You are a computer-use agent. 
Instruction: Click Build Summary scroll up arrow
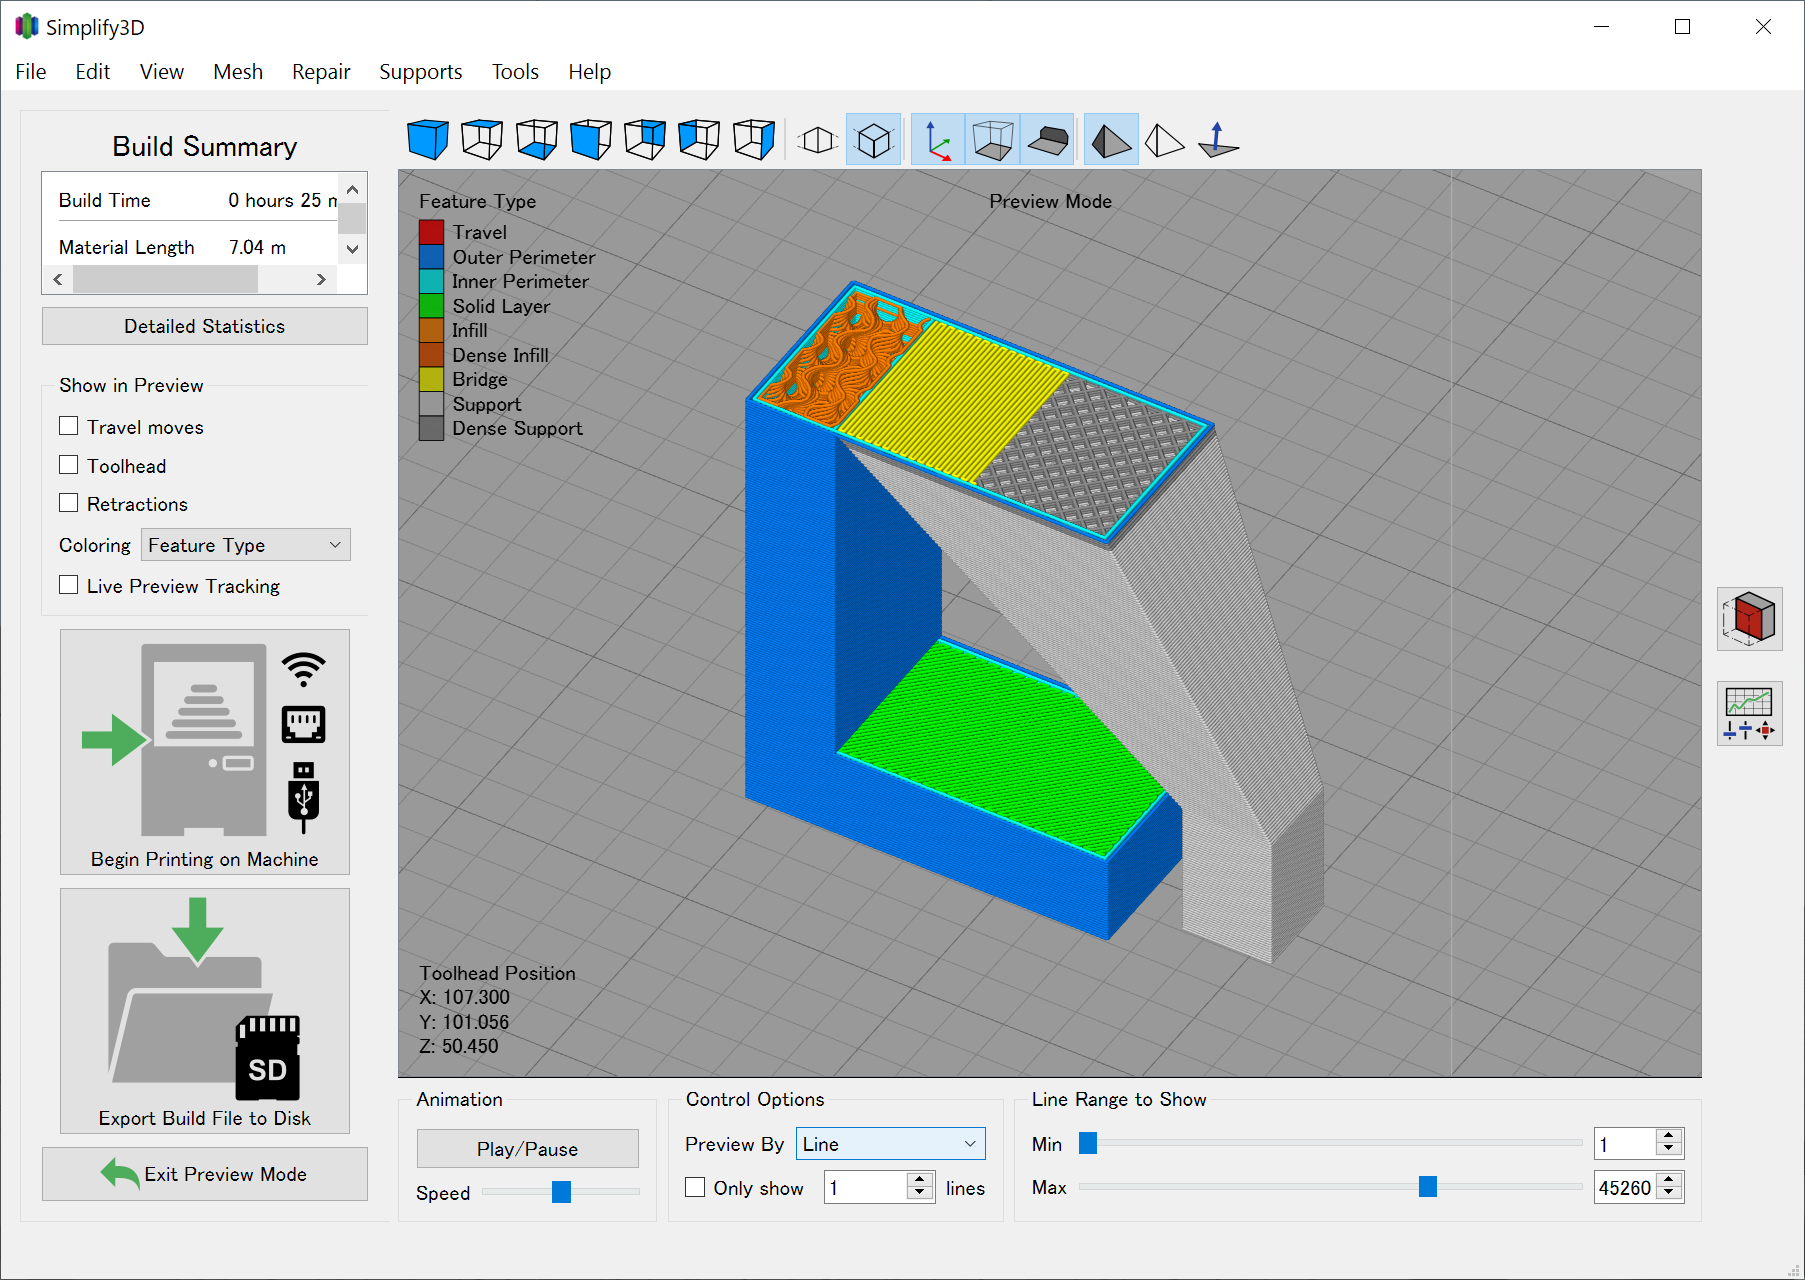click(352, 189)
